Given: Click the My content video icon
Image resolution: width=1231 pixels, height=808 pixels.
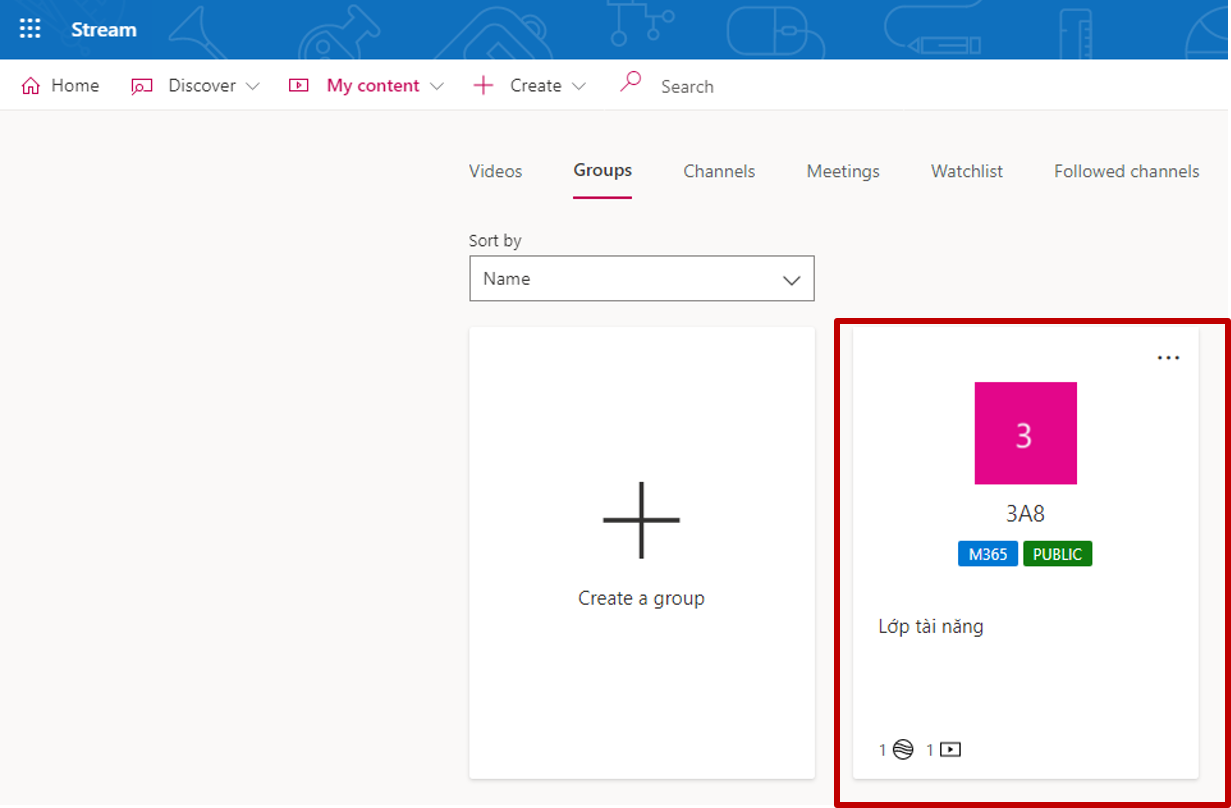Looking at the screenshot, I should (x=298, y=86).
